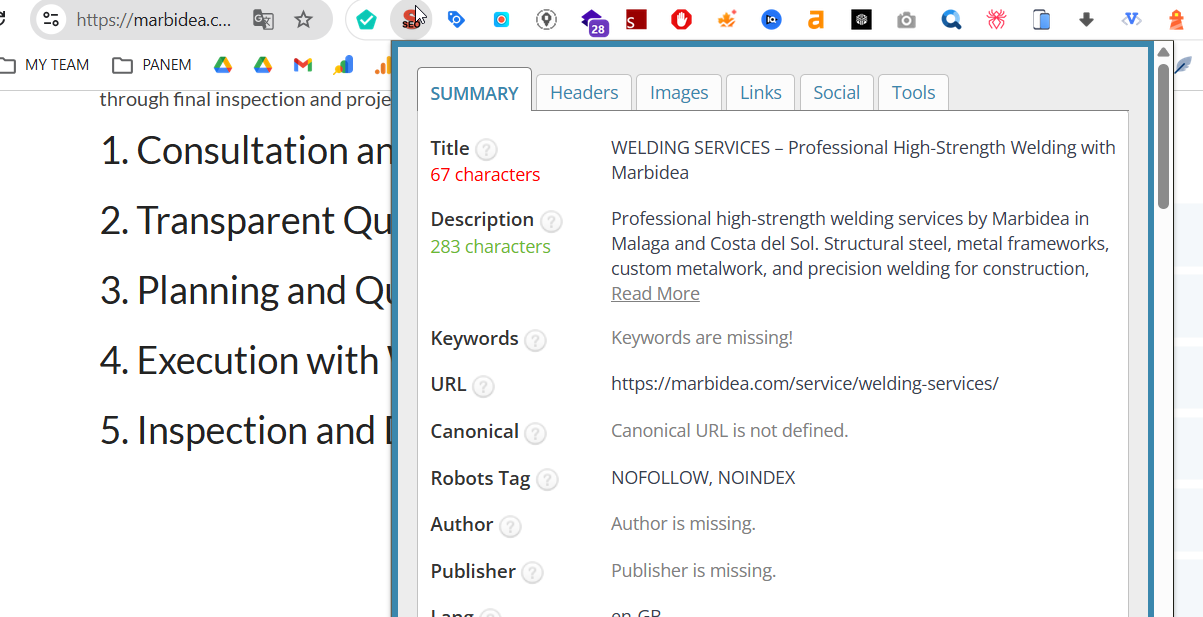Click the pink spider extension icon
This screenshot has height=617, width=1203.
click(x=996, y=20)
